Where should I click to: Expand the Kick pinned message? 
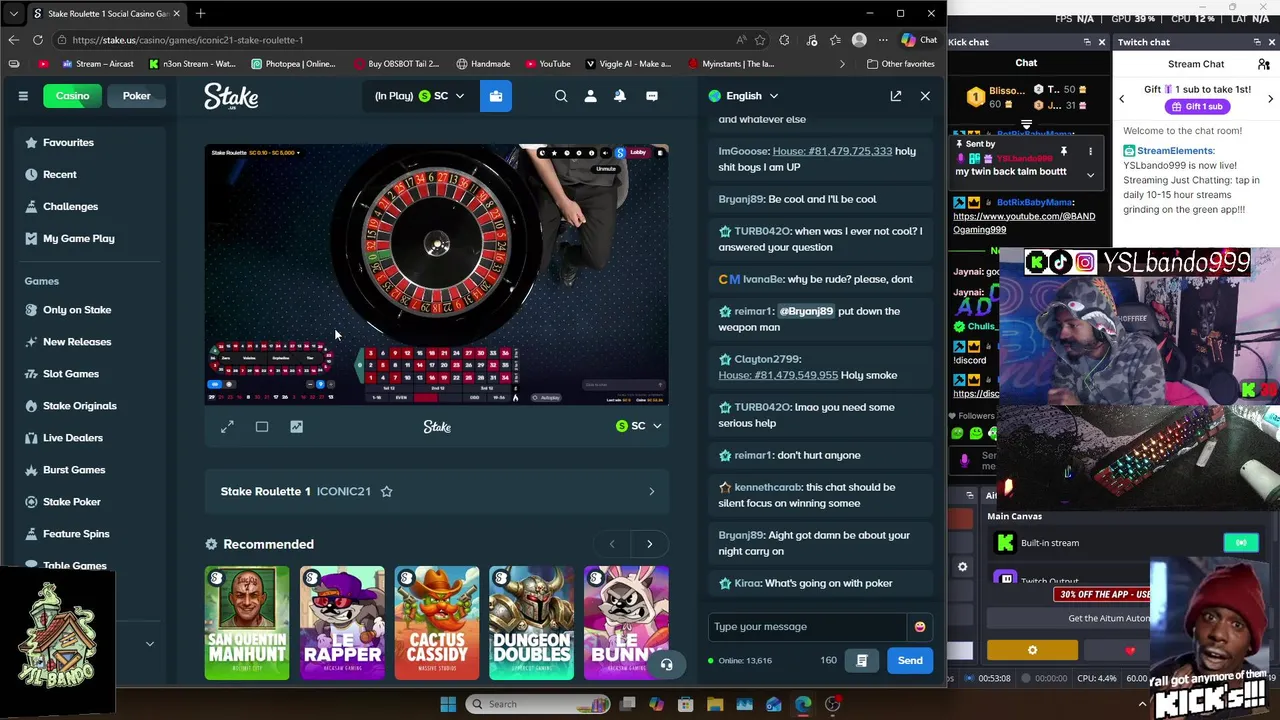coord(1090,175)
